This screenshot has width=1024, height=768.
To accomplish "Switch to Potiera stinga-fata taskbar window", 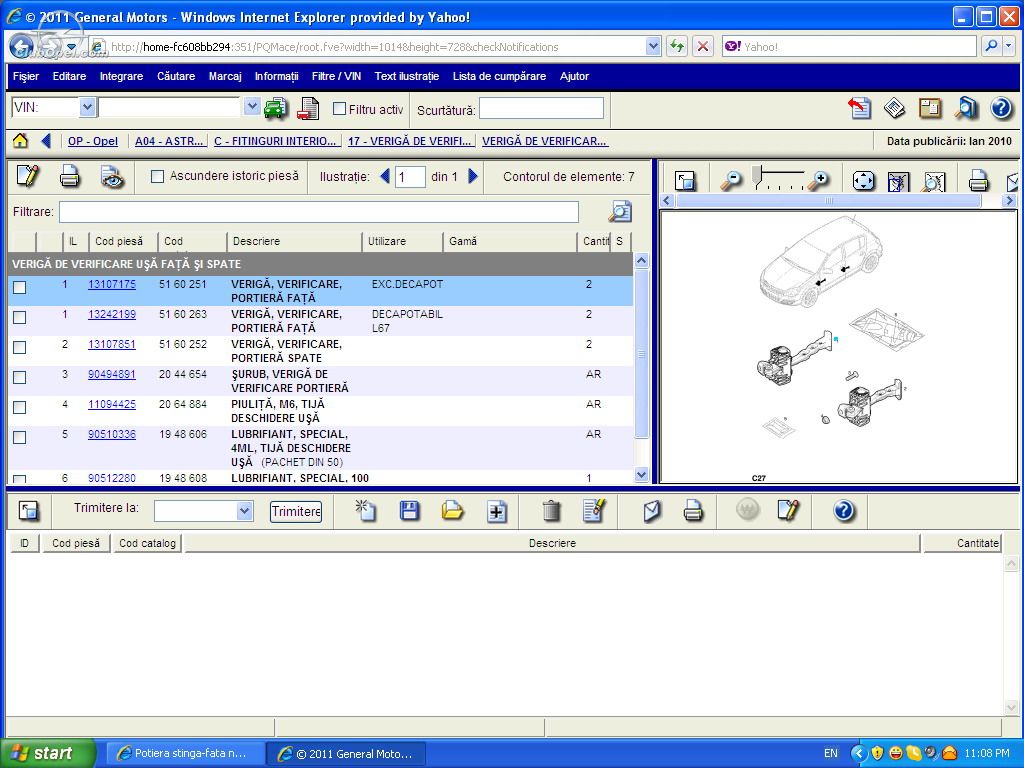I will (186, 754).
